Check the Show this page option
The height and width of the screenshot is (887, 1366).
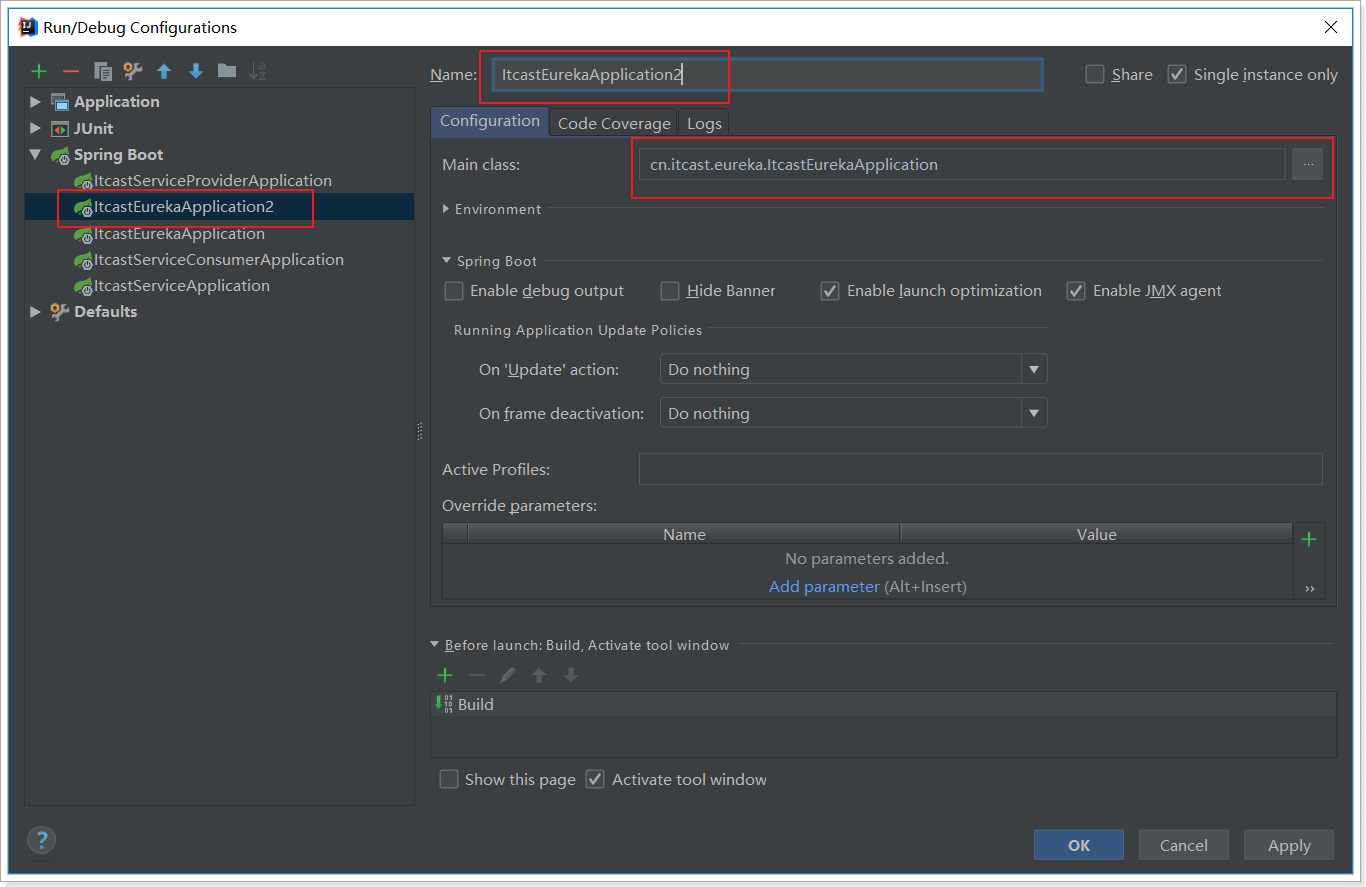(x=449, y=779)
